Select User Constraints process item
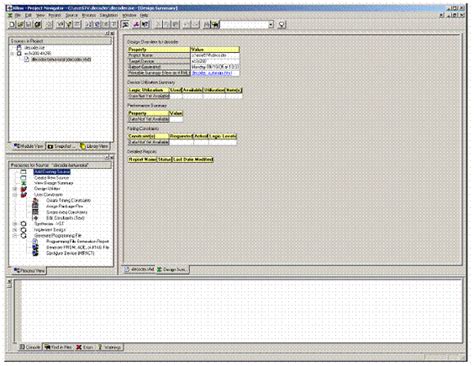 tap(48, 195)
